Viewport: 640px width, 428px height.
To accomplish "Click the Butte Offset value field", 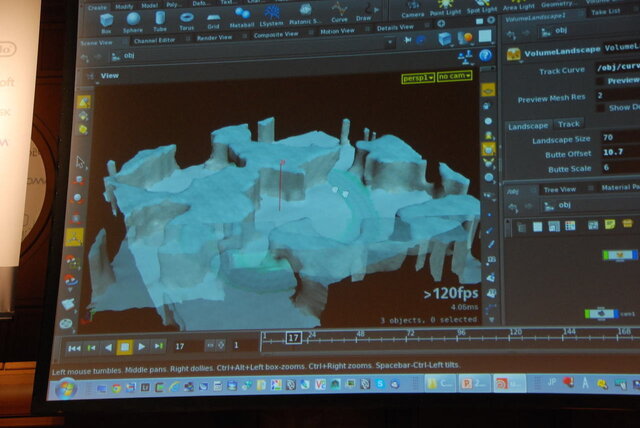I will point(620,152).
